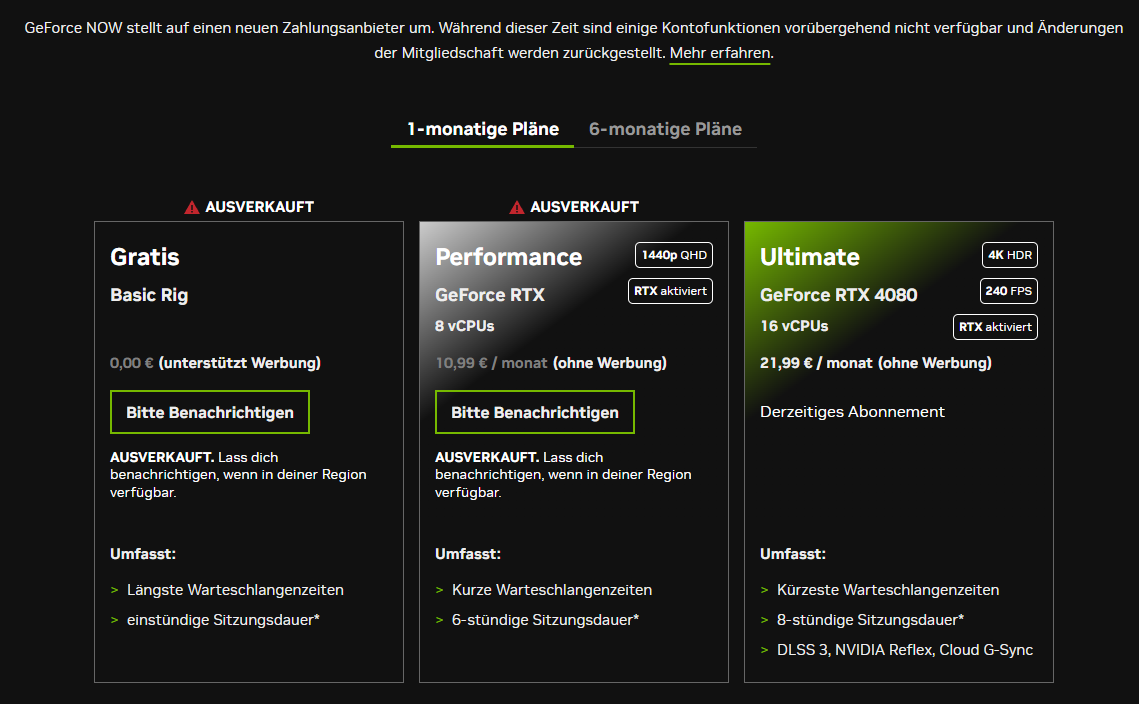Click the '10,99 € / monat' price

[491, 363]
